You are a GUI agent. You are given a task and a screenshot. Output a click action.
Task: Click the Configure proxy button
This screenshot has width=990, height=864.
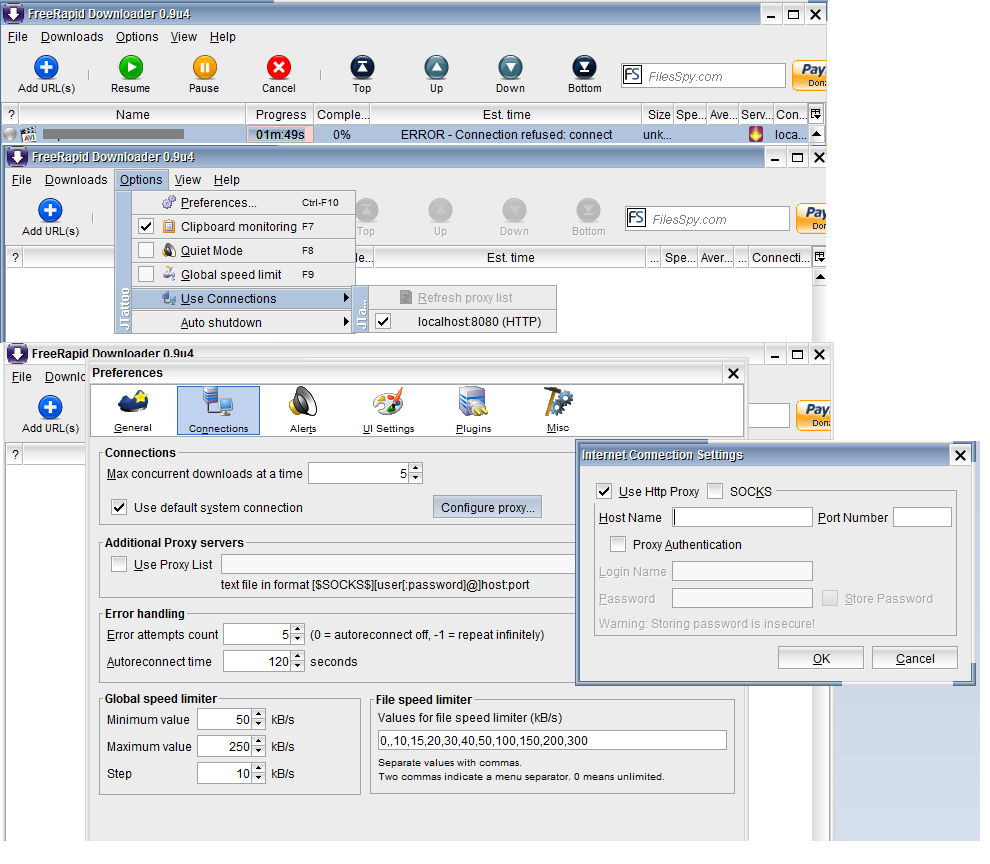[x=488, y=508]
